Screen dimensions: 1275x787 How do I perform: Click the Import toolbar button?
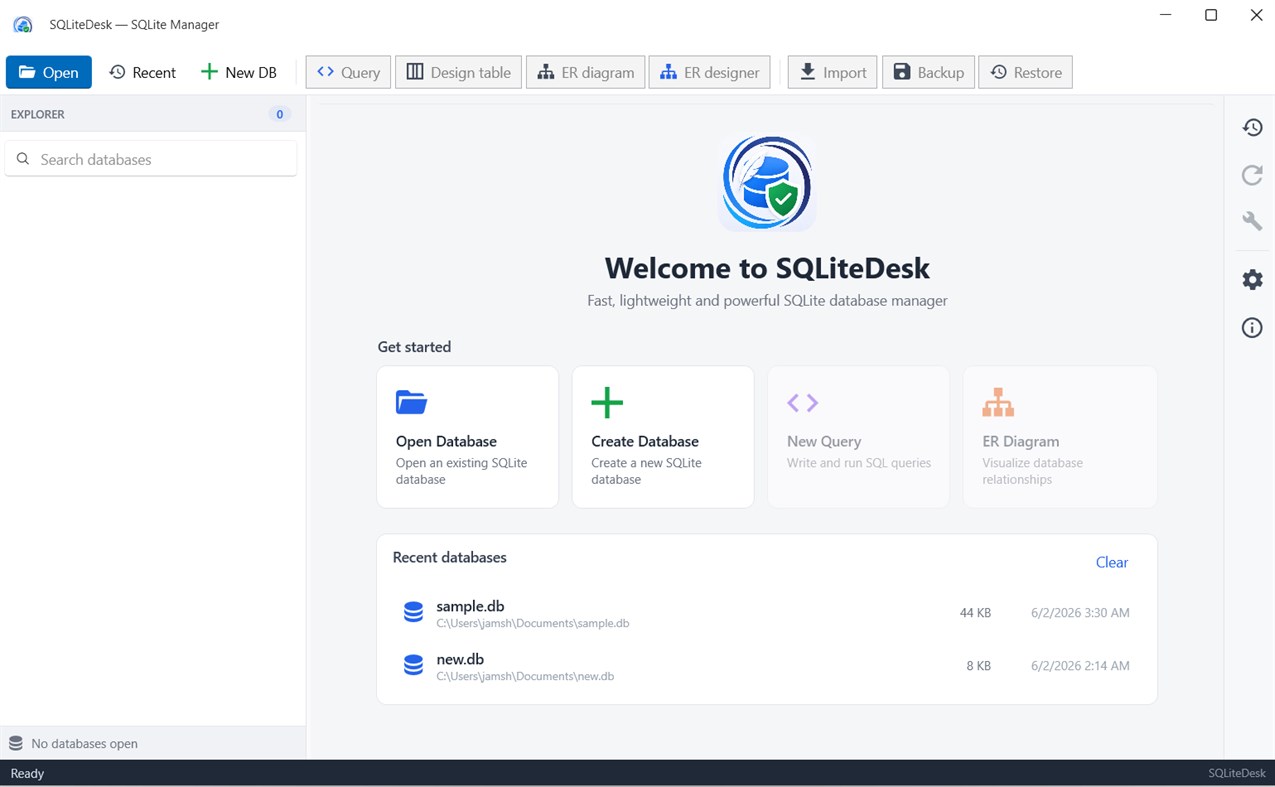tap(832, 72)
